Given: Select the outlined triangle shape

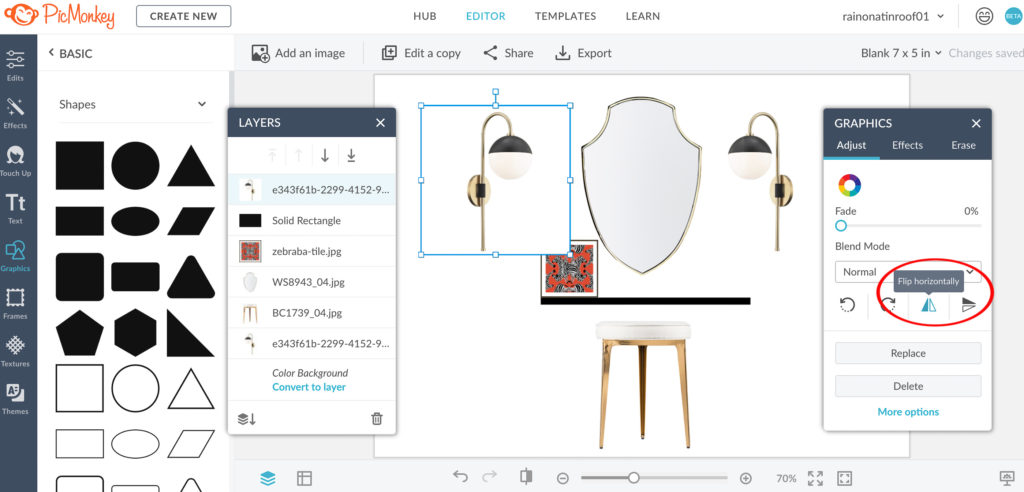Looking at the screenshot, I should tap(191, 388).
